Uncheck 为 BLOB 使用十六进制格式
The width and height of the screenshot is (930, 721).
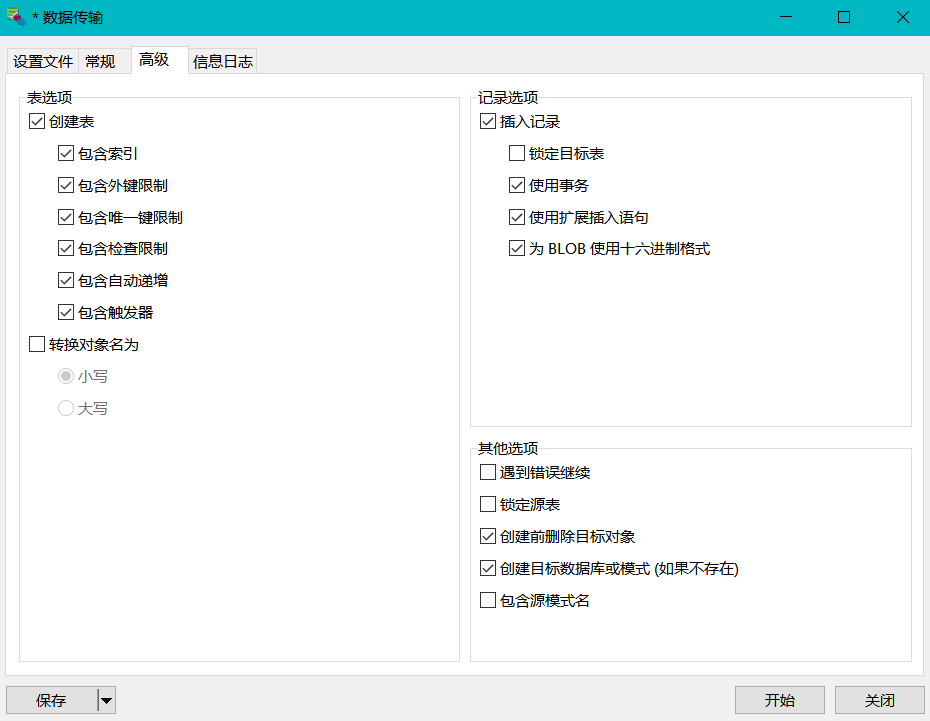coord(517,248)
